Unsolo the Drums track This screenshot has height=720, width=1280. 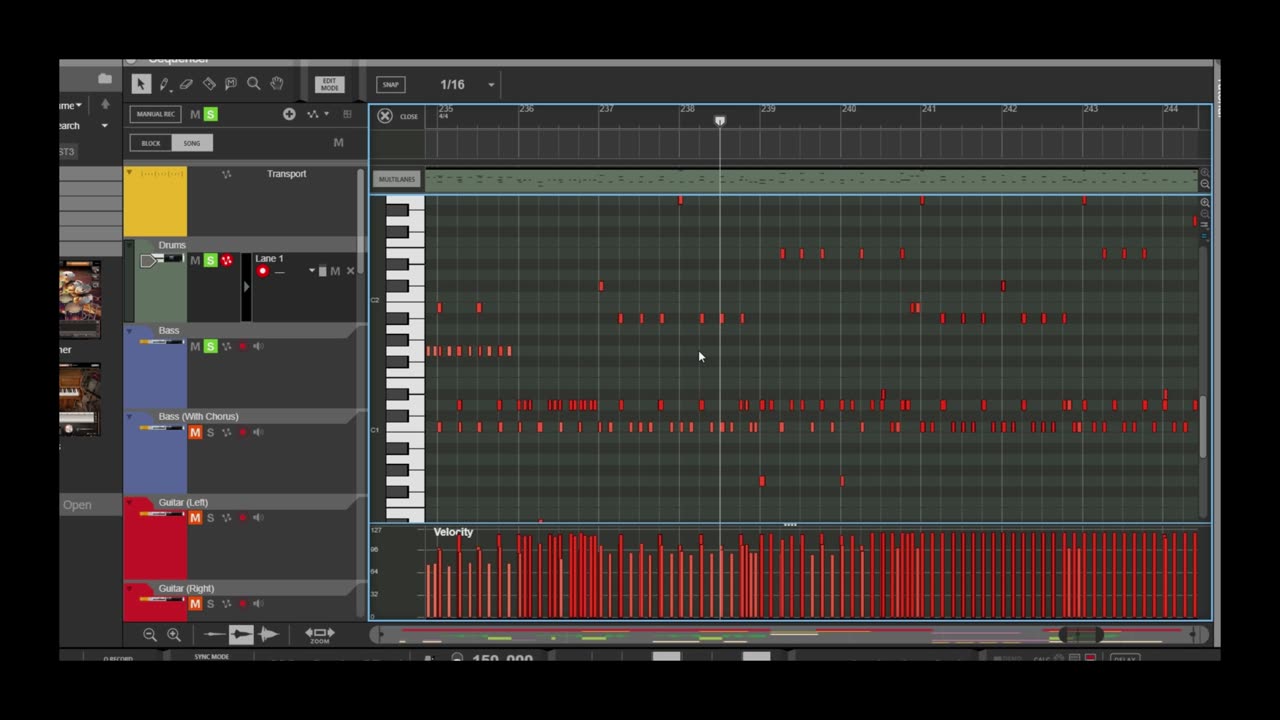click(x=210, y=260)
